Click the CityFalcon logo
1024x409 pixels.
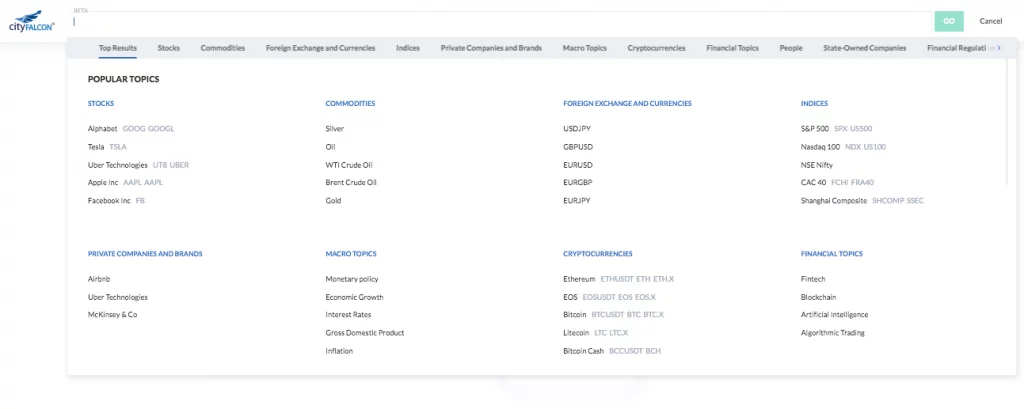pos(31,21)
